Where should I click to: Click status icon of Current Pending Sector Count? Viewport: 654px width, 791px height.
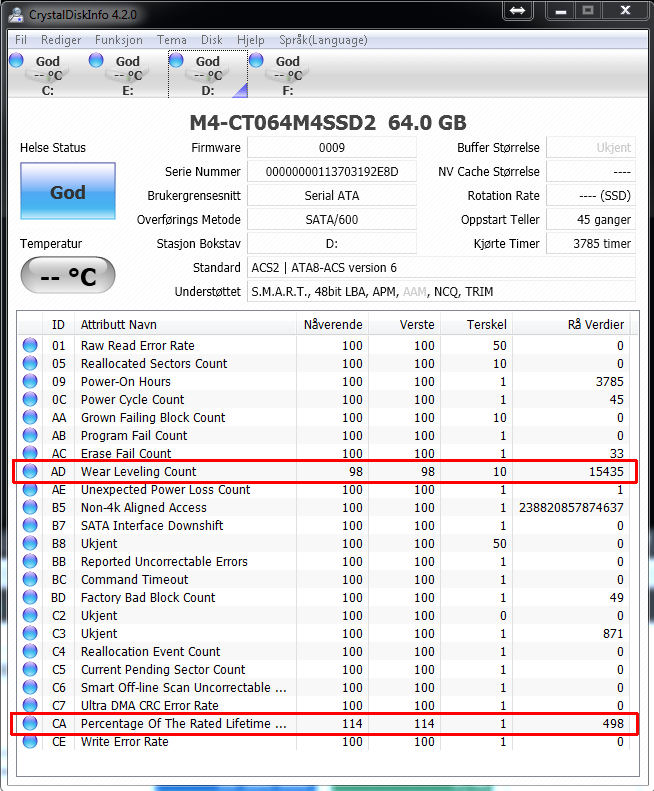point(30,669)
